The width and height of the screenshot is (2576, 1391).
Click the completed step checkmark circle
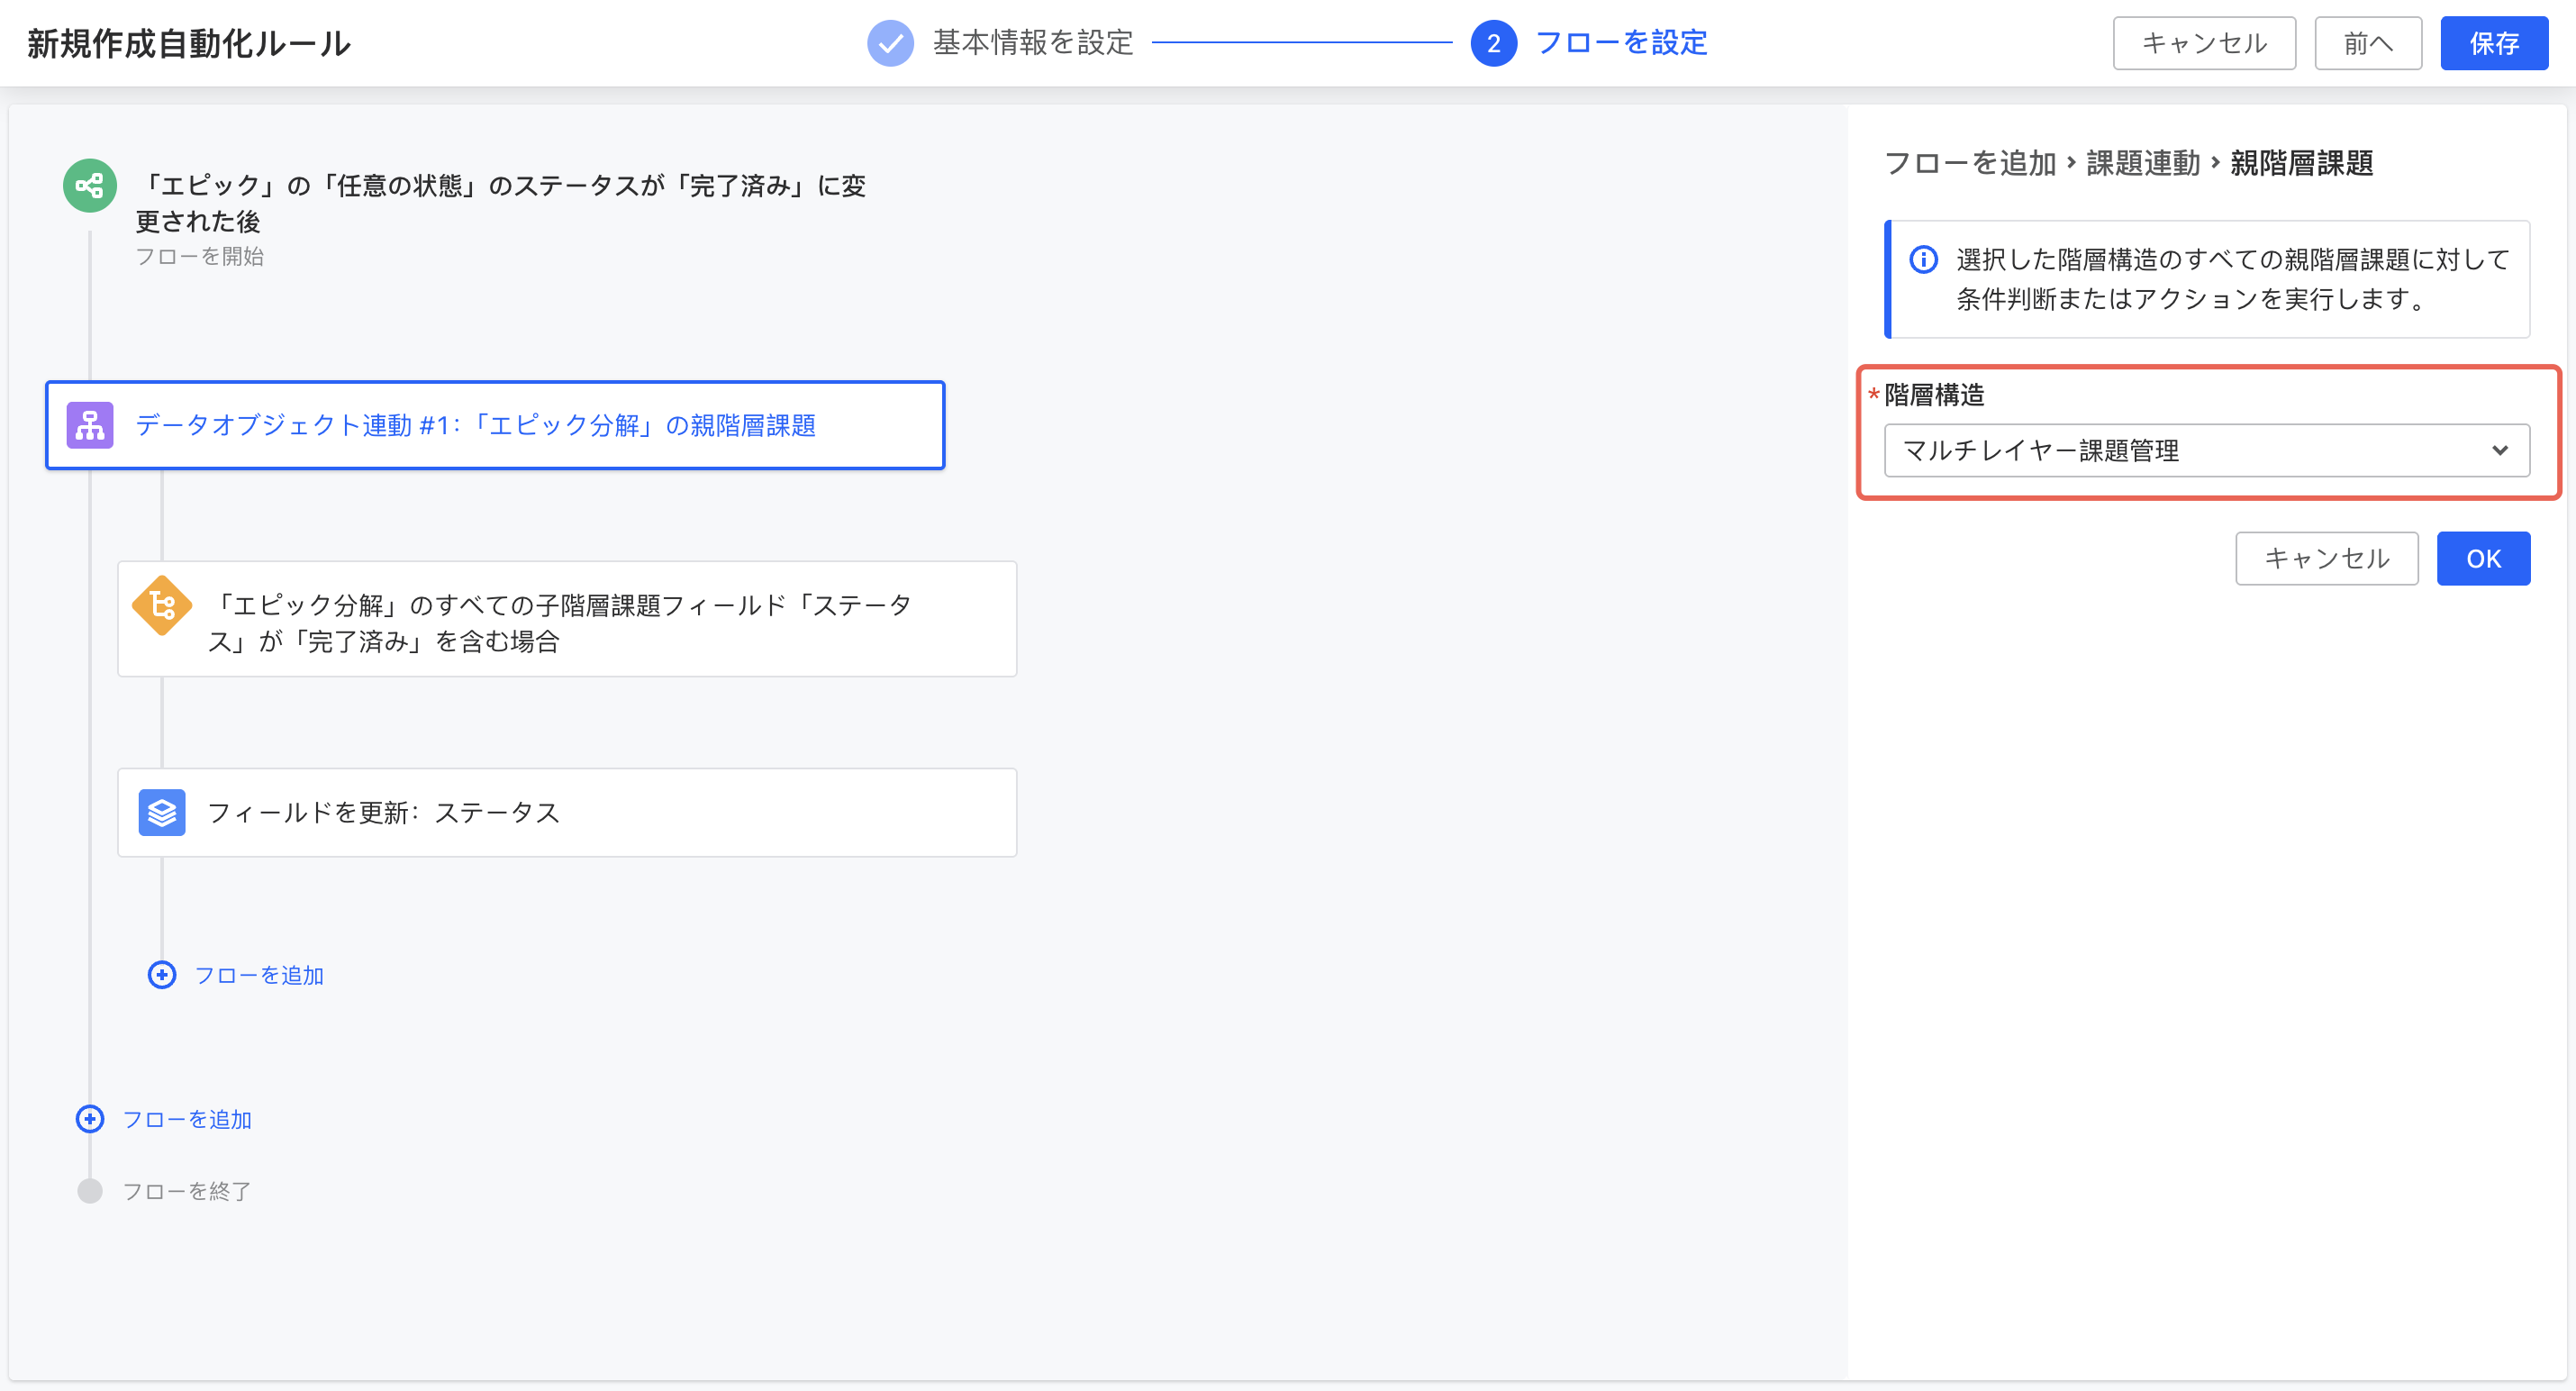(889, 43)
